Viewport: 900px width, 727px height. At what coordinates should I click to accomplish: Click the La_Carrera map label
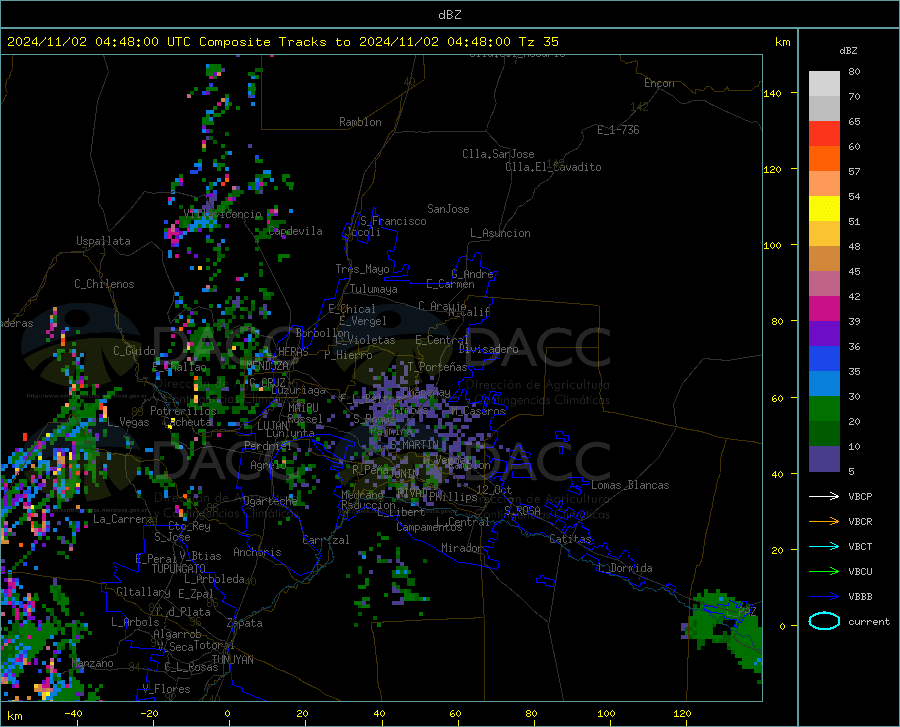[x=123, y=519]
